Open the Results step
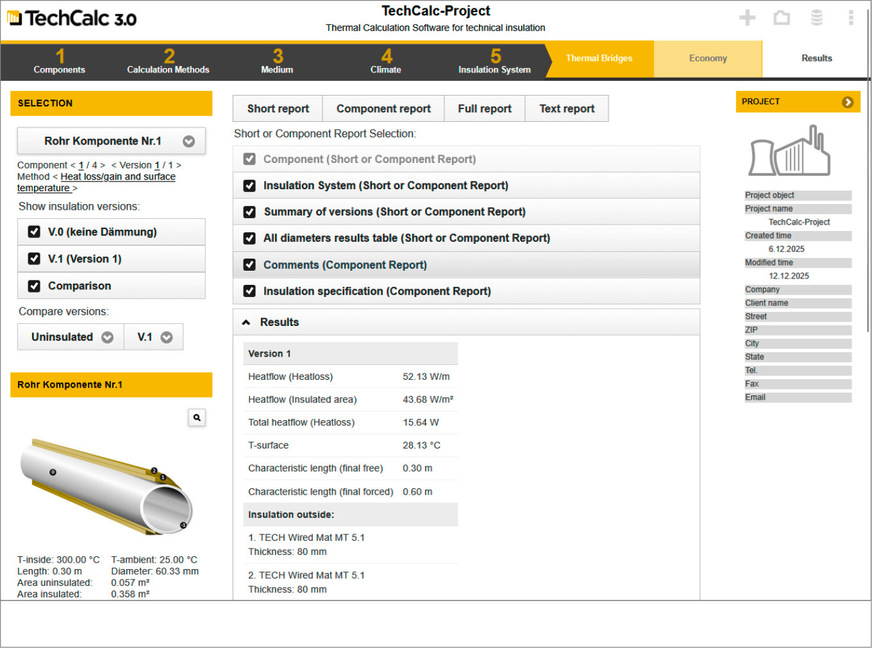Image resolution: width=872 pixels, height=648 pixels. pyautogui.click(x=816, y=58)
